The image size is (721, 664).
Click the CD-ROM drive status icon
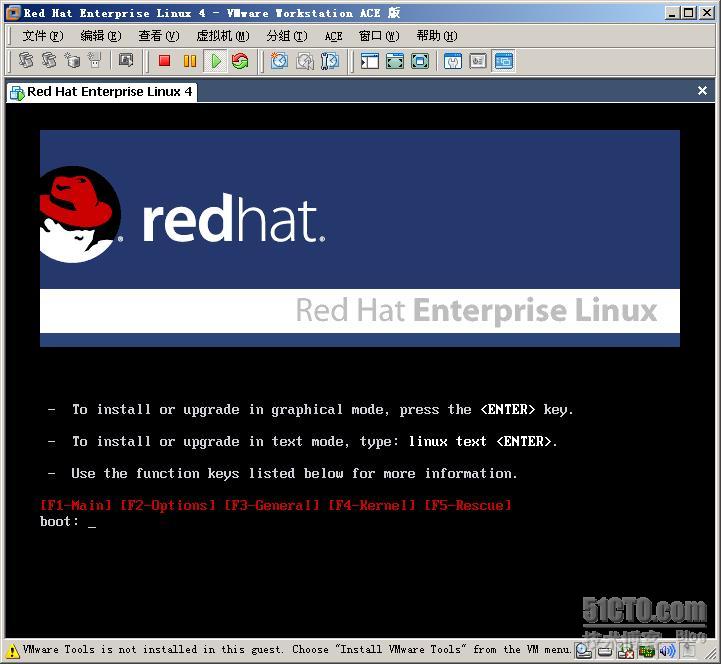coord(584,651)
